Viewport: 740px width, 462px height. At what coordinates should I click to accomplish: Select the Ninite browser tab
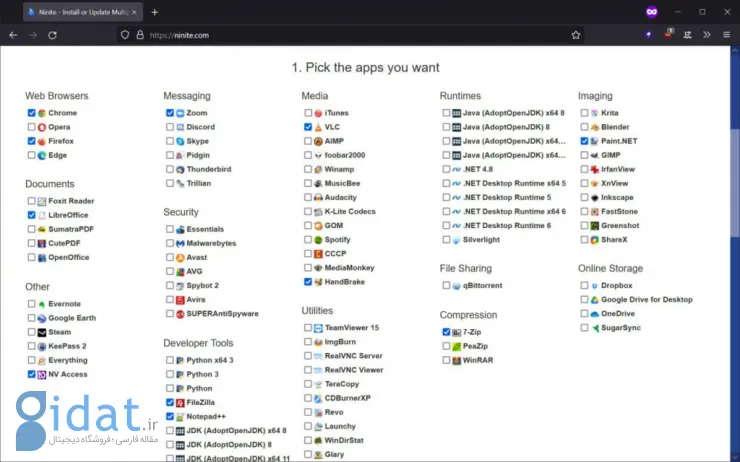[x=83, y=12]
